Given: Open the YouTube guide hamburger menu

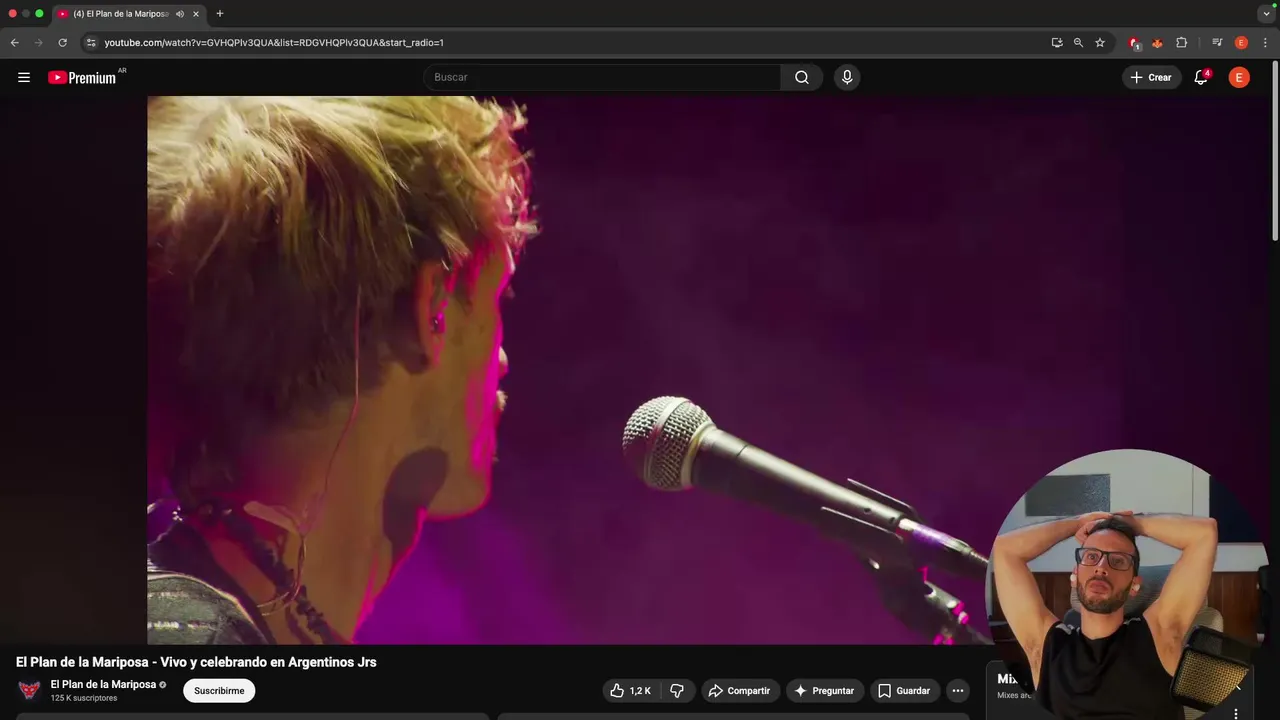Looking at the screenshot, I should click(x=24, y=77).
